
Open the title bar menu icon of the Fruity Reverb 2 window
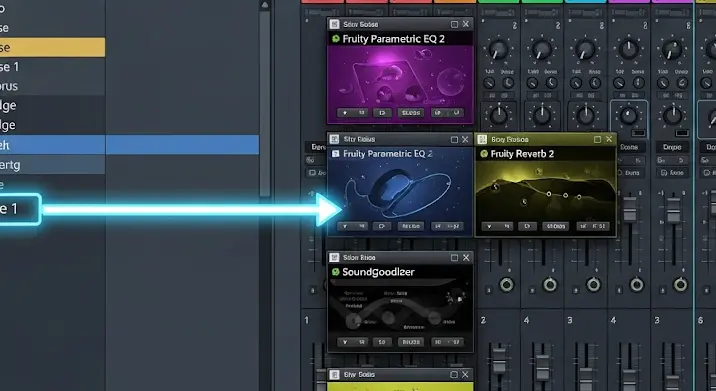[x=482, y=139]
